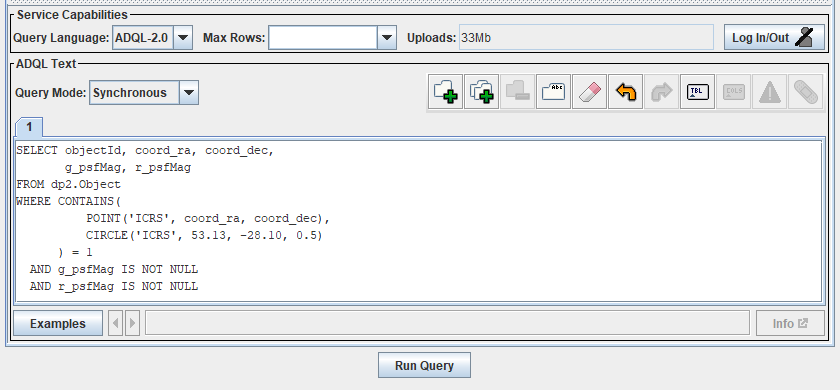Insert column names with the COLS icon

(x=733, y=92)
